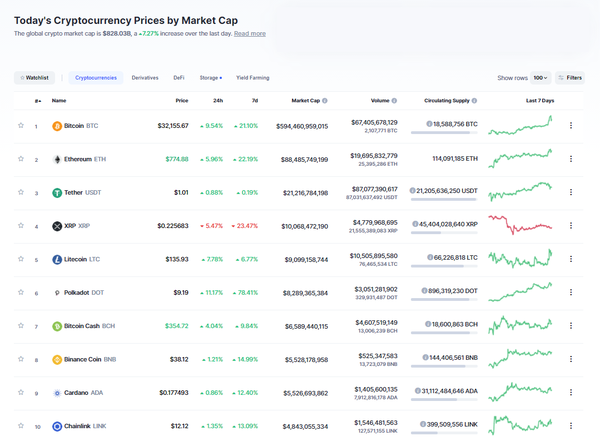This screenshot has width=600, height=441.
Task: Open the three-dot menu for XRP row
Action: (571, 225)
